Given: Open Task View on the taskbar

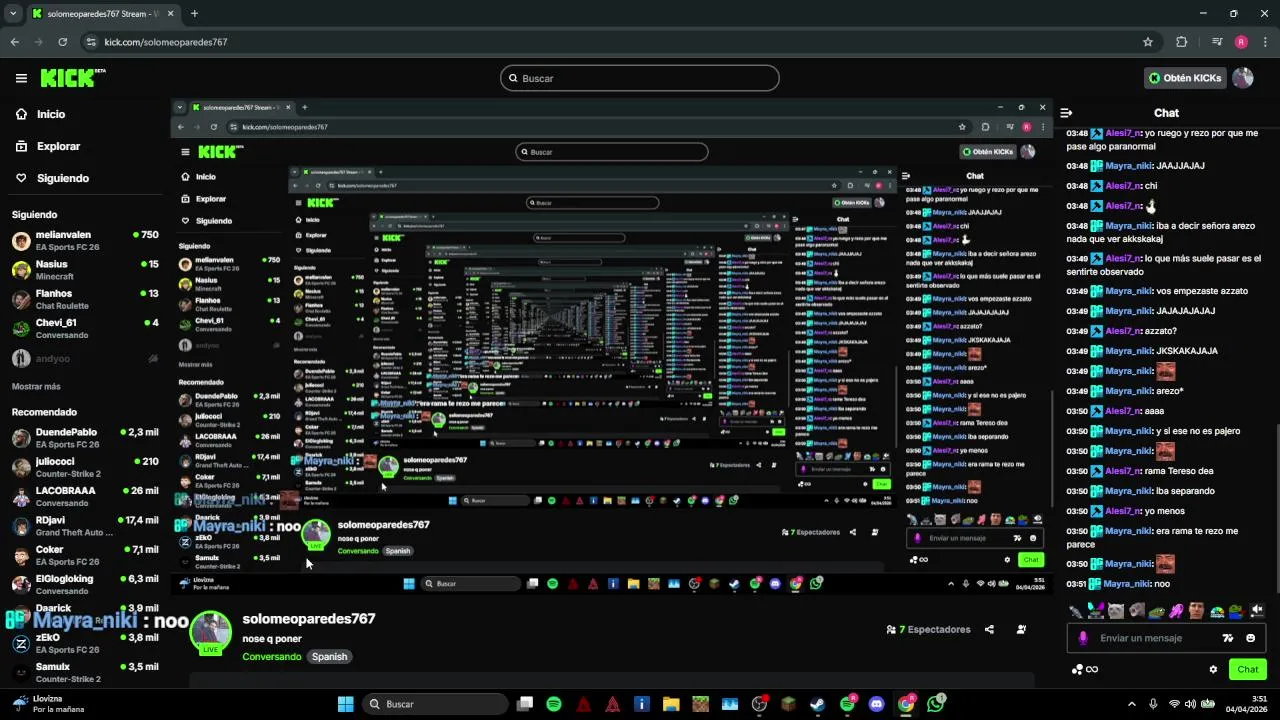Looking at the screenshot, I should coord(525,704).
